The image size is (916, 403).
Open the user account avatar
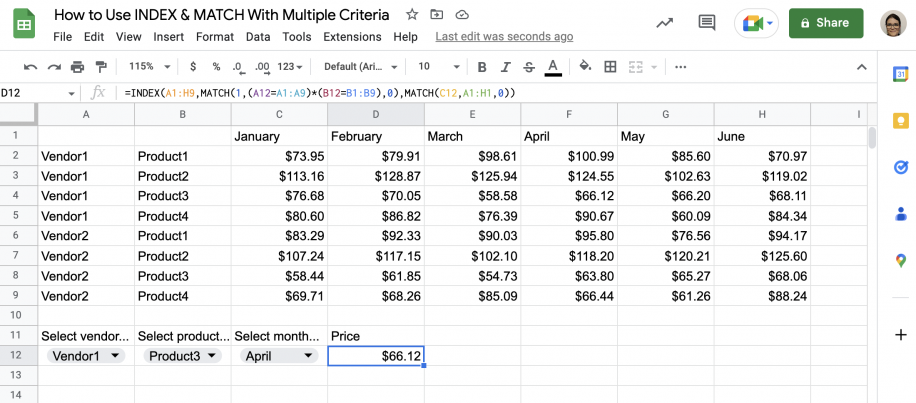(x=894, y=23)
